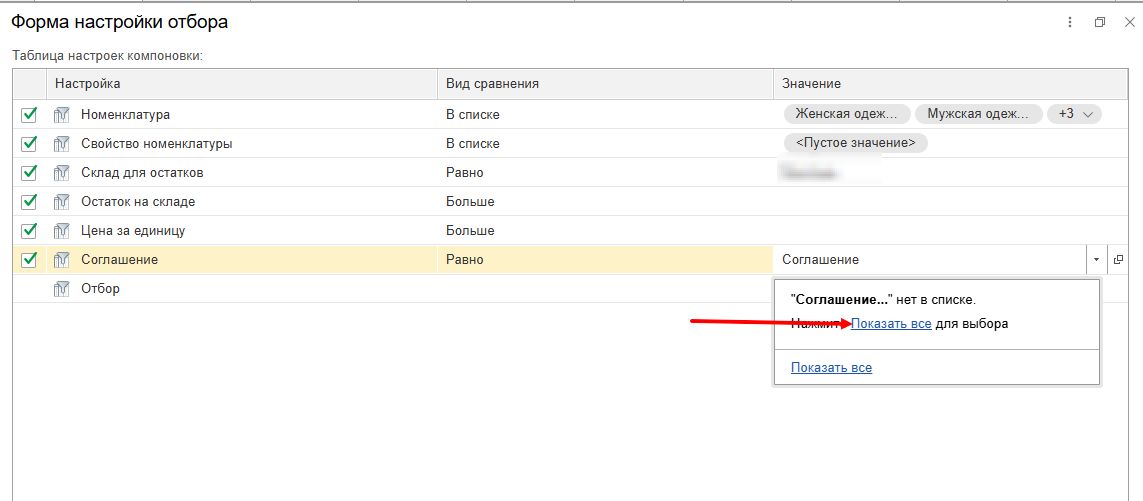This screenshot has width=1143, height=501.
Task: Click the filter icon beside Свойство номенклатуры
Action: [x=61, y=143]
